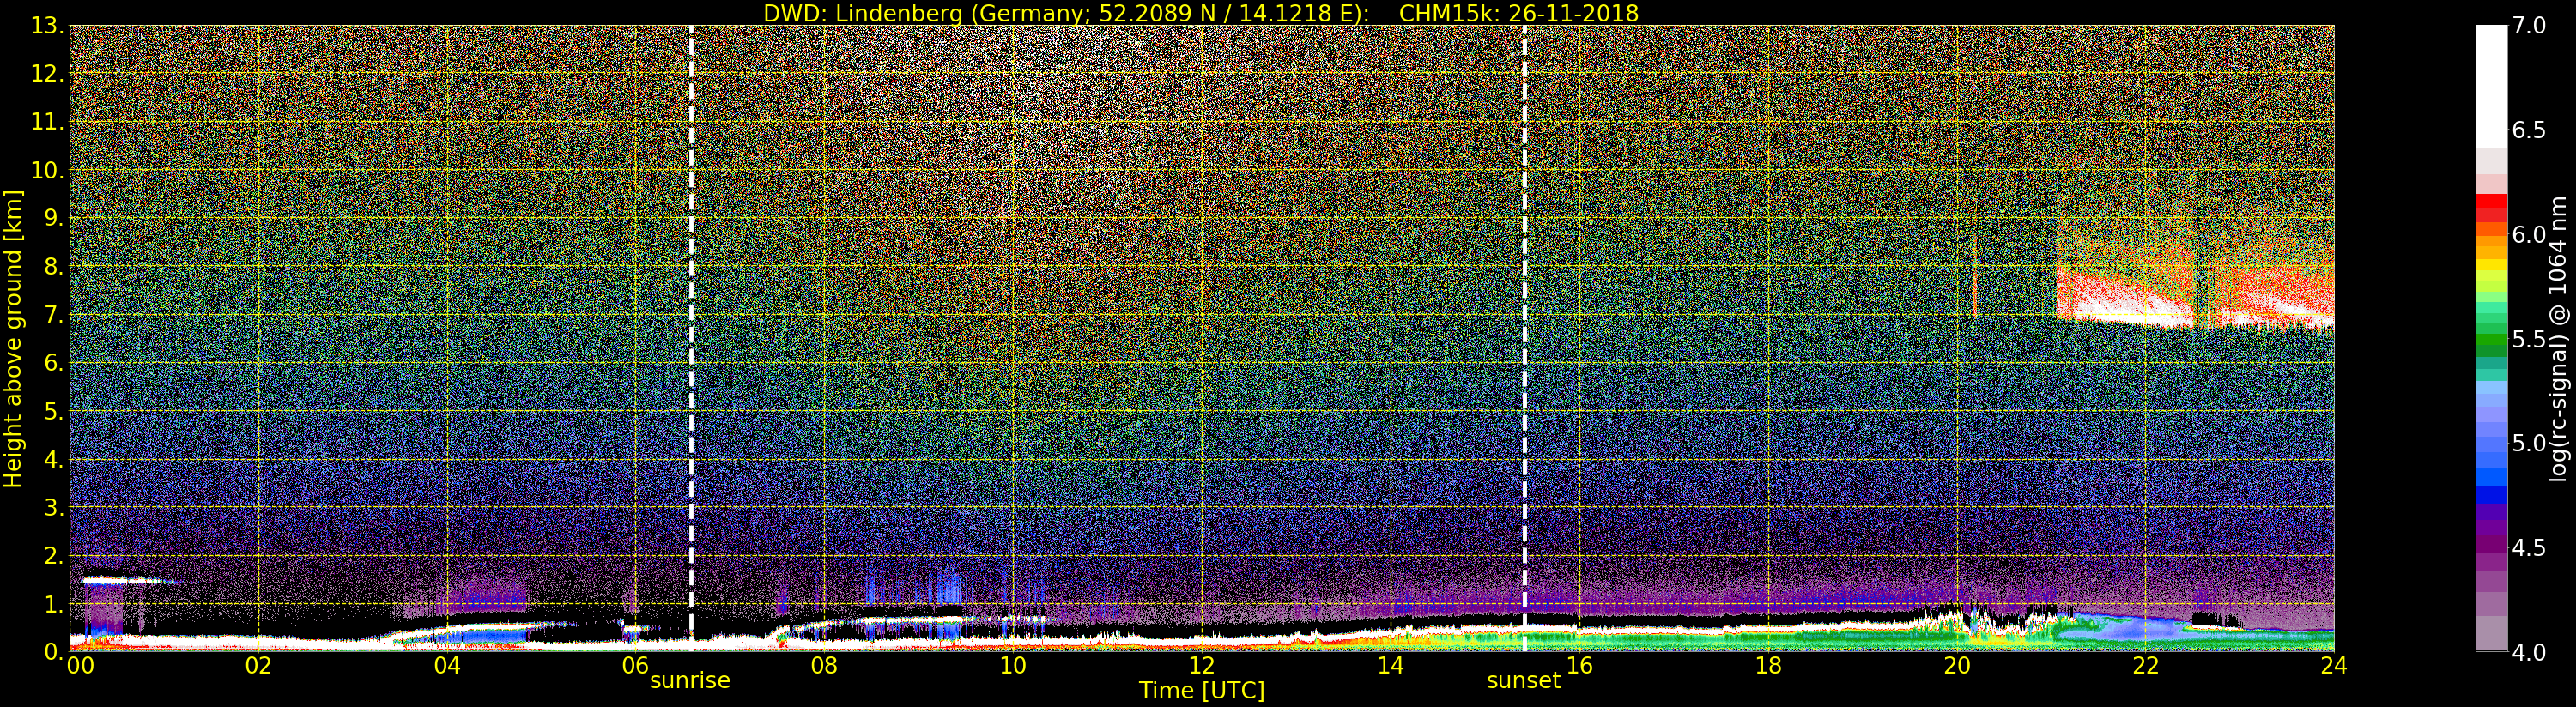Click the "sunrise" text label

(x=690, y=681)
